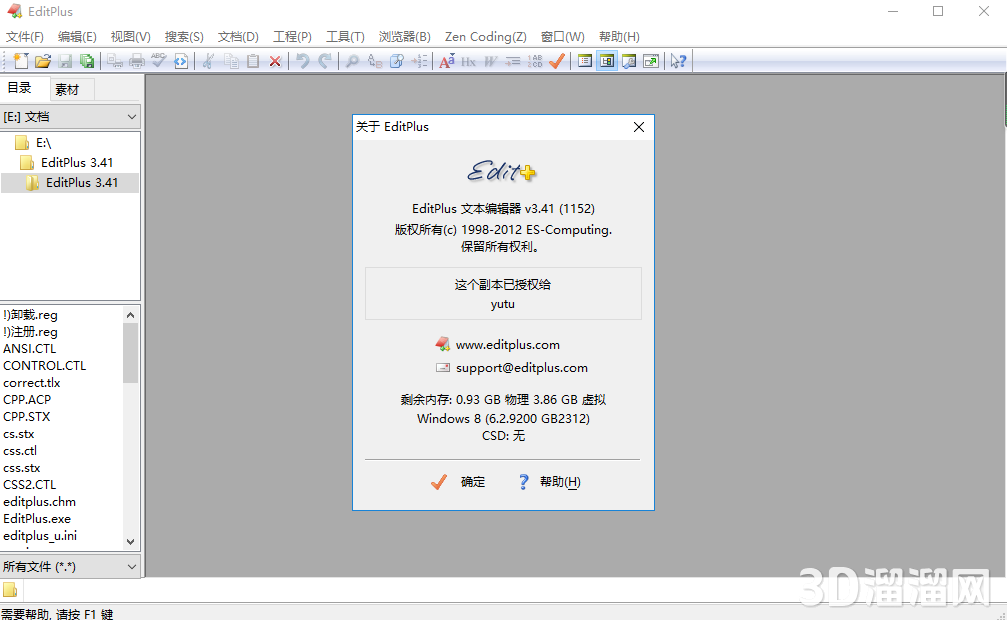
Task: Switch to the 素材 tab
Action: click(69, 88)
